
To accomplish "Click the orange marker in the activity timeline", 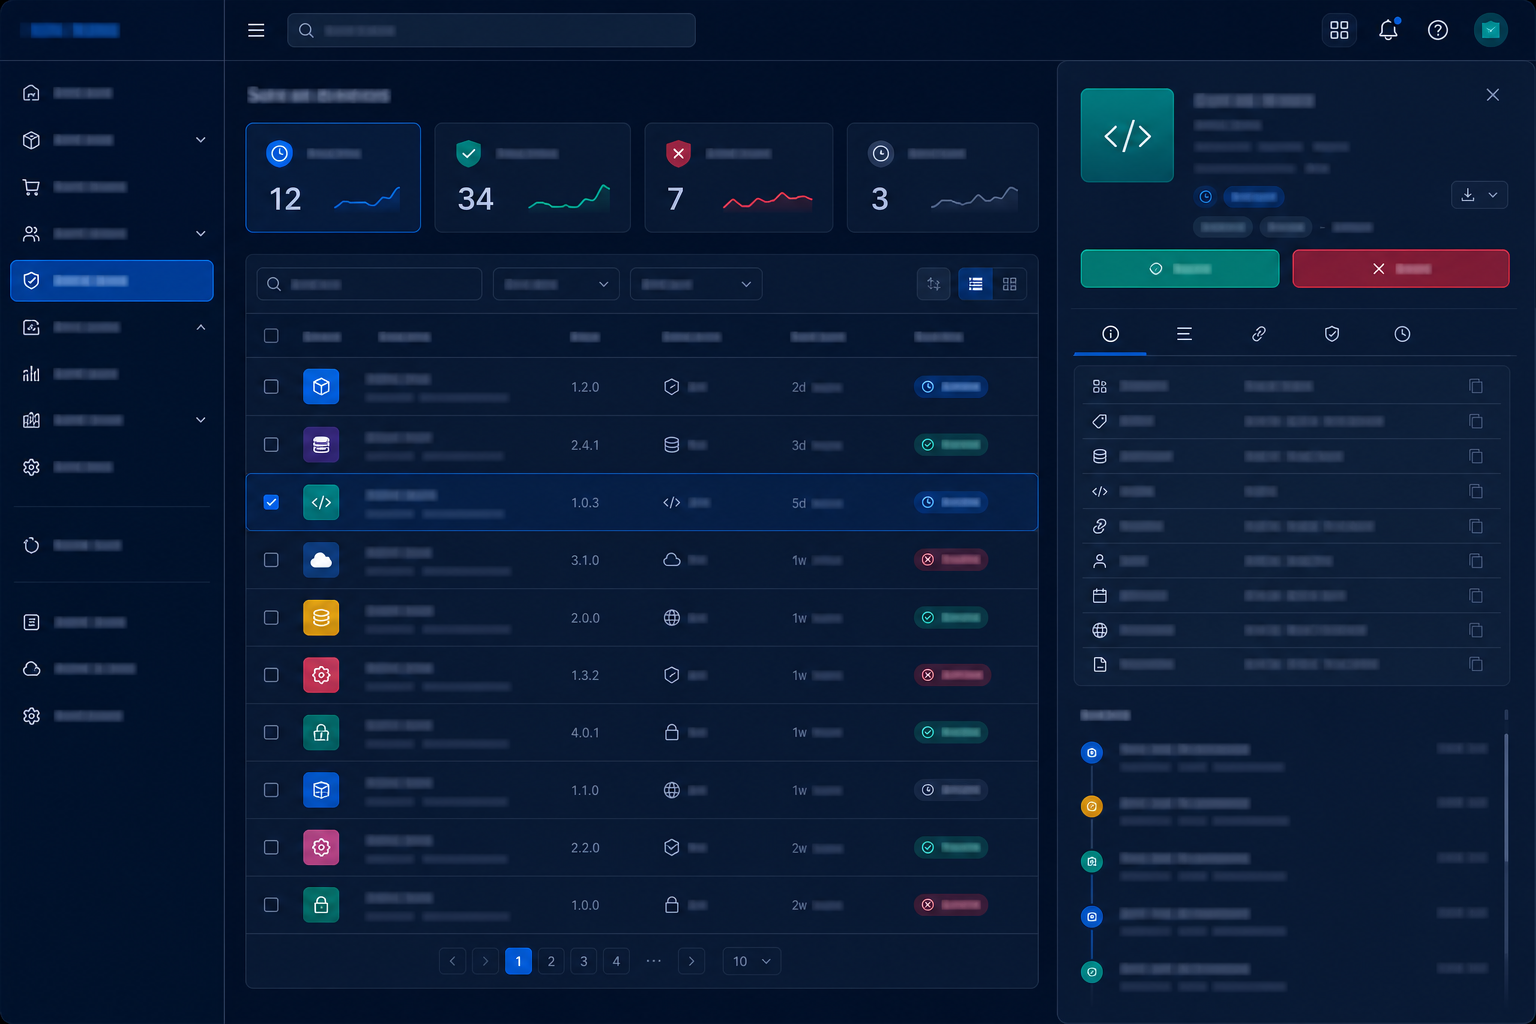I will click(x=1092, y=806).
